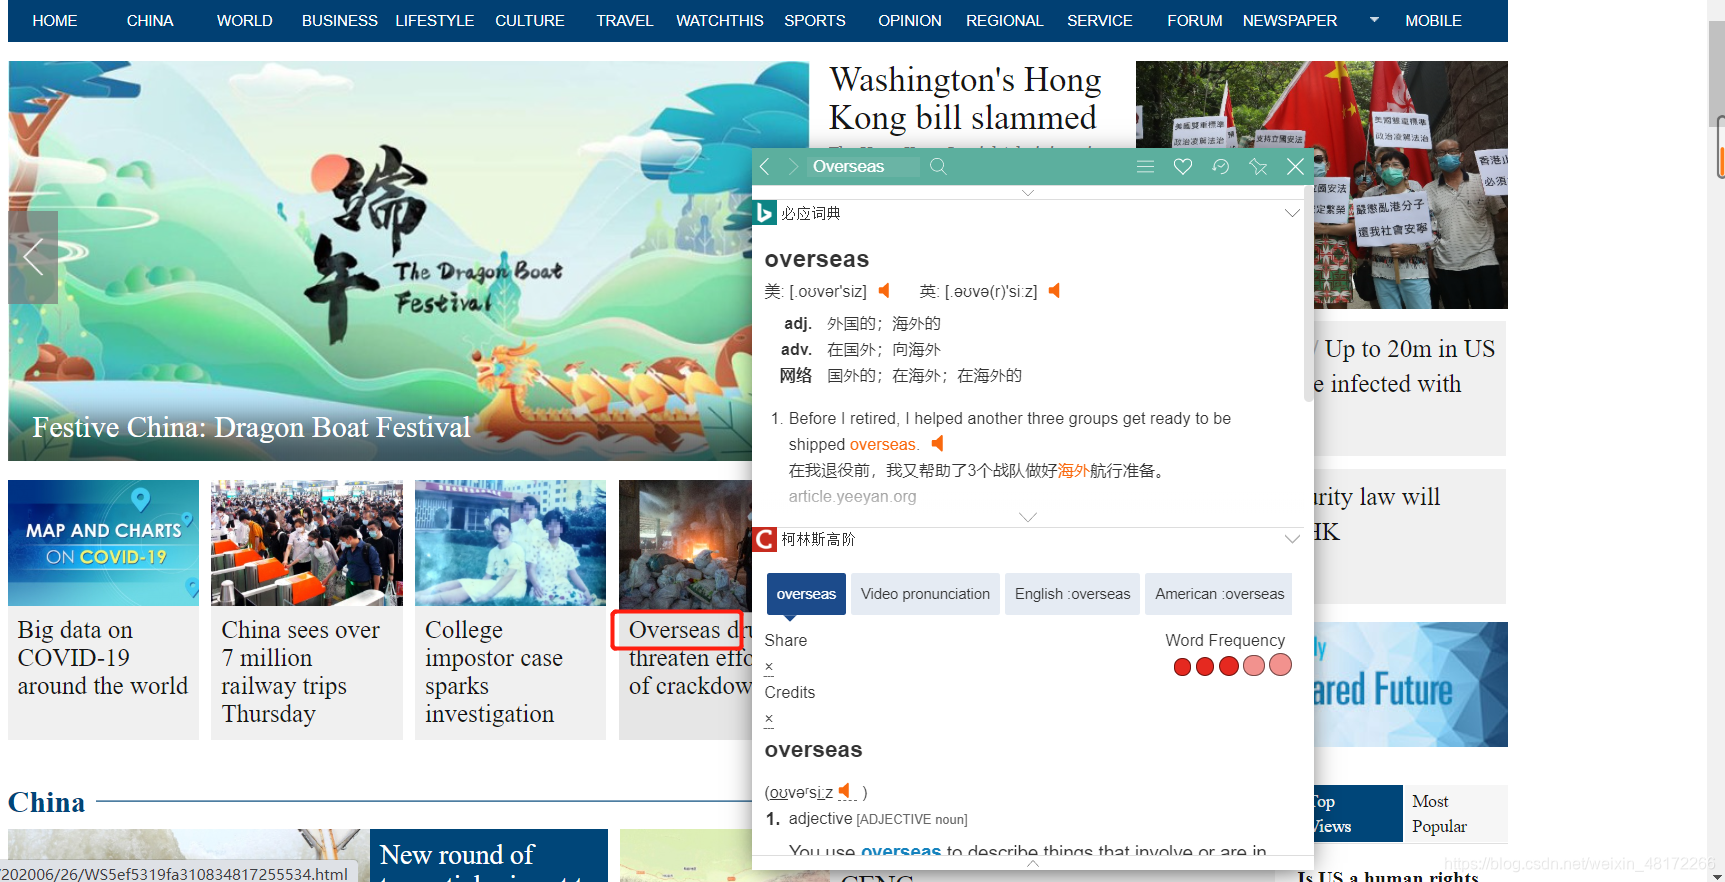Open the BUSINESS section

(340, 20)
